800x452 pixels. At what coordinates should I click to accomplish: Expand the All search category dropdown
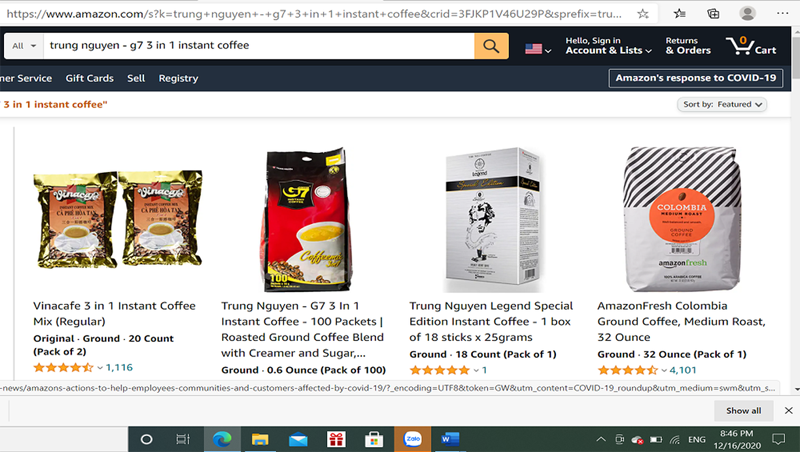click(x=24, y=46)
